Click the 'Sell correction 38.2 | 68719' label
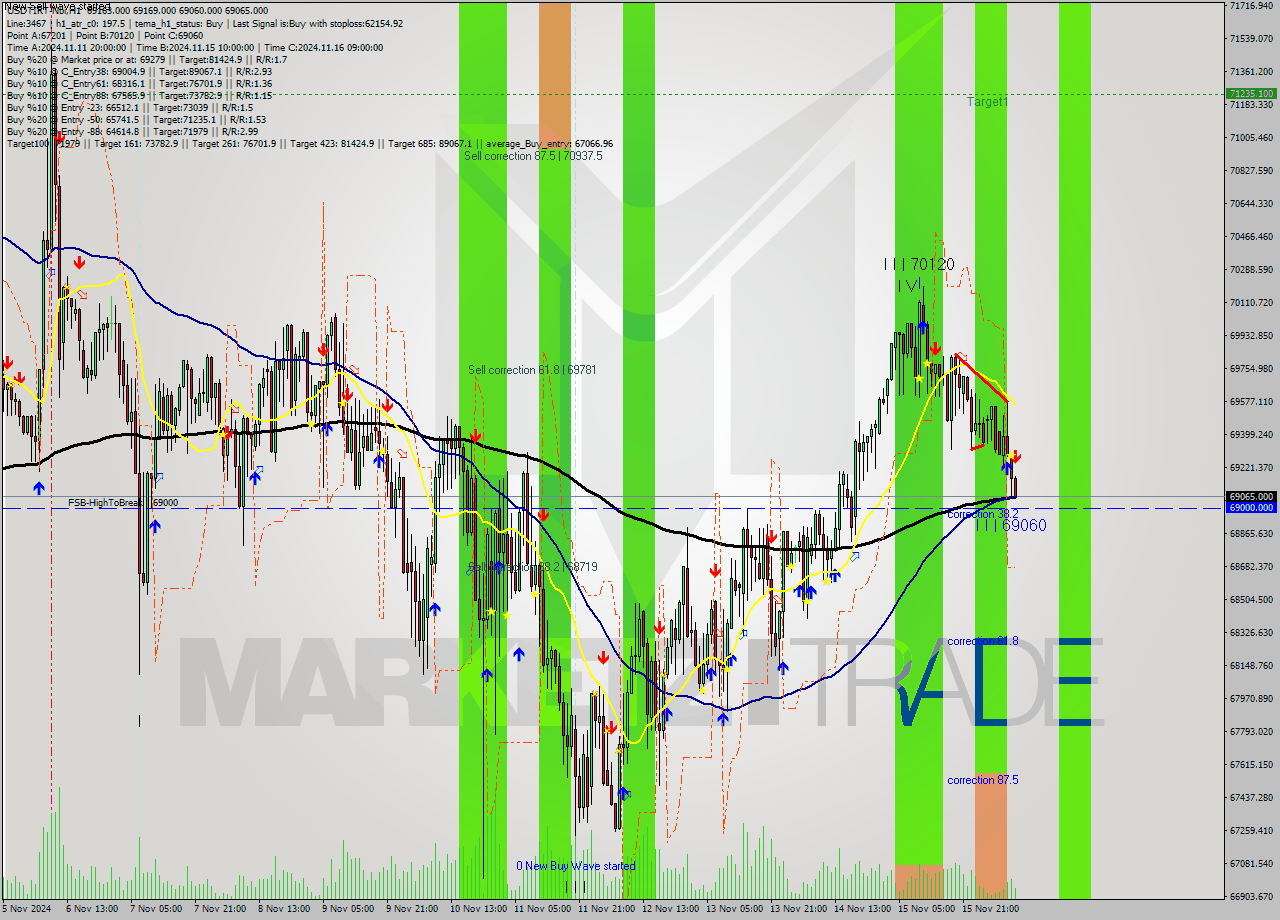This screenshot has width=1280, height=920. pos(532,567)
